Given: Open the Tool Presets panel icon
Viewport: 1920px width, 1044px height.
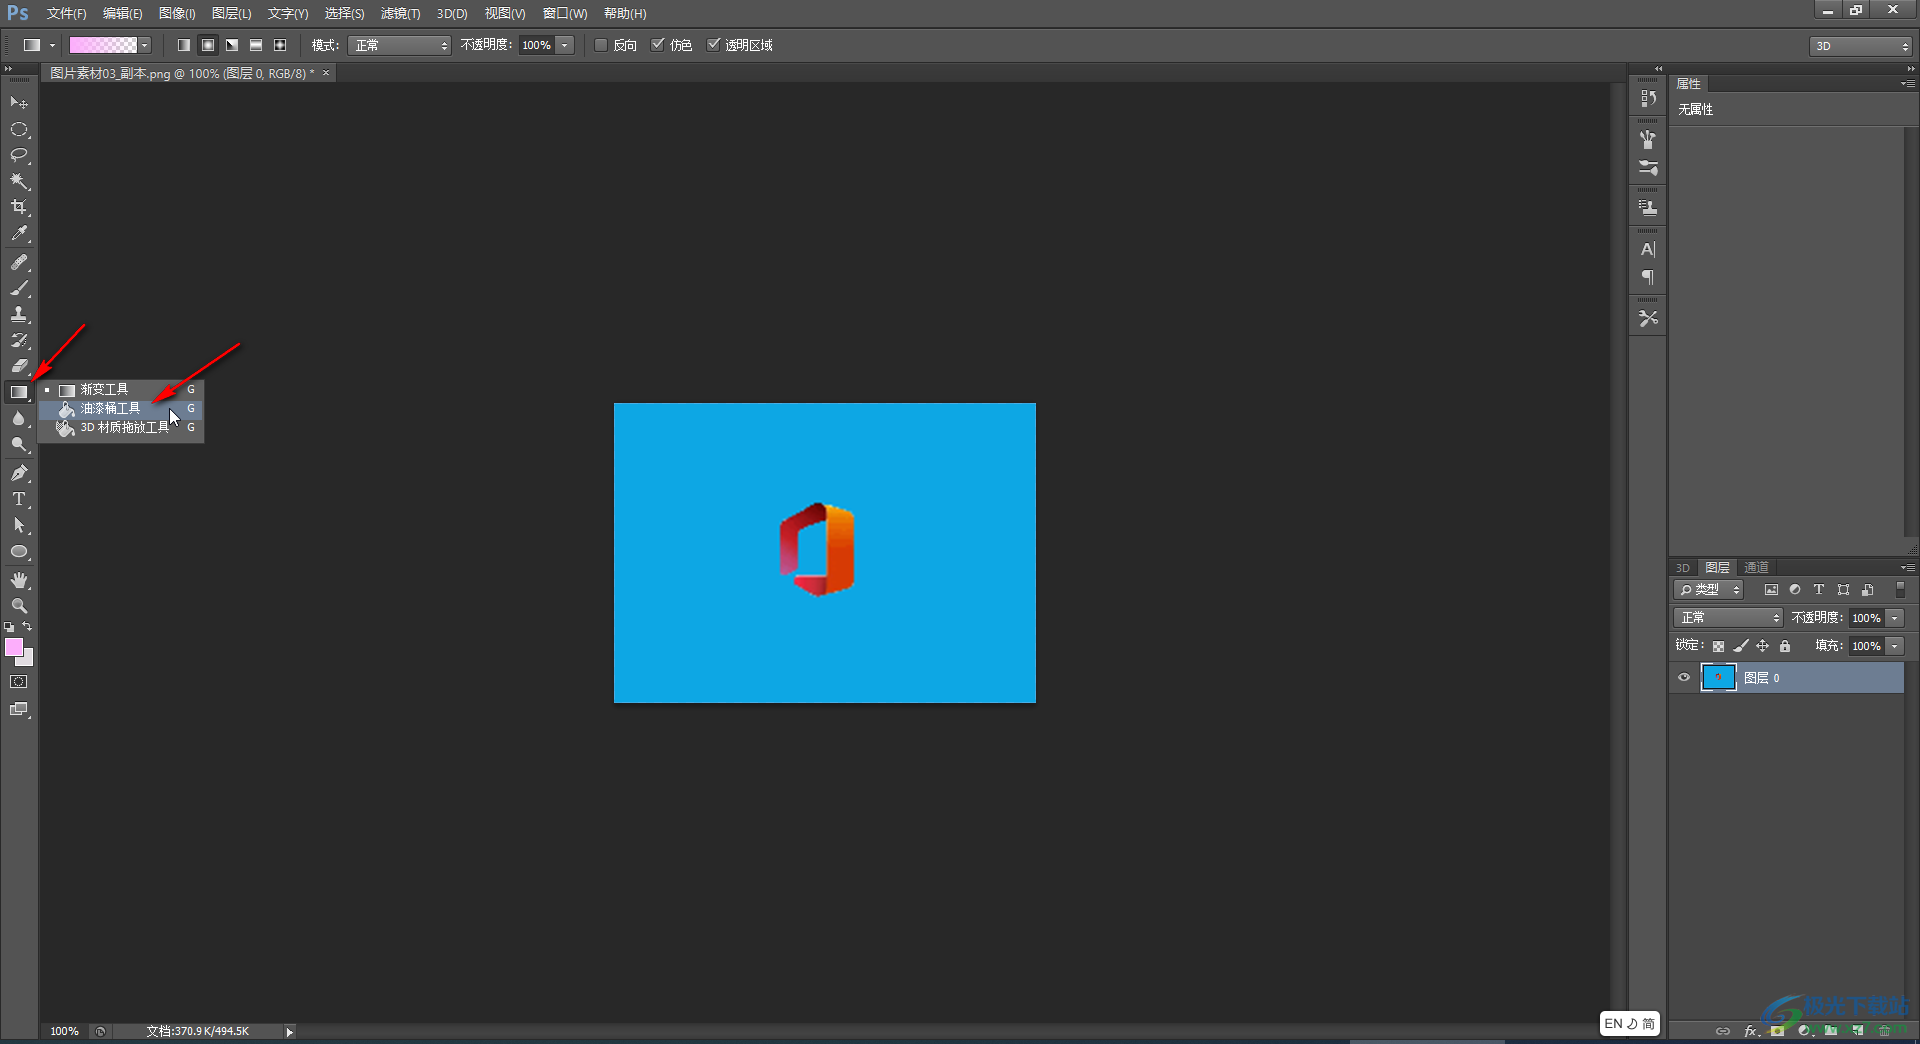Looking at the screenshot, I should (x=1648, y=318).
